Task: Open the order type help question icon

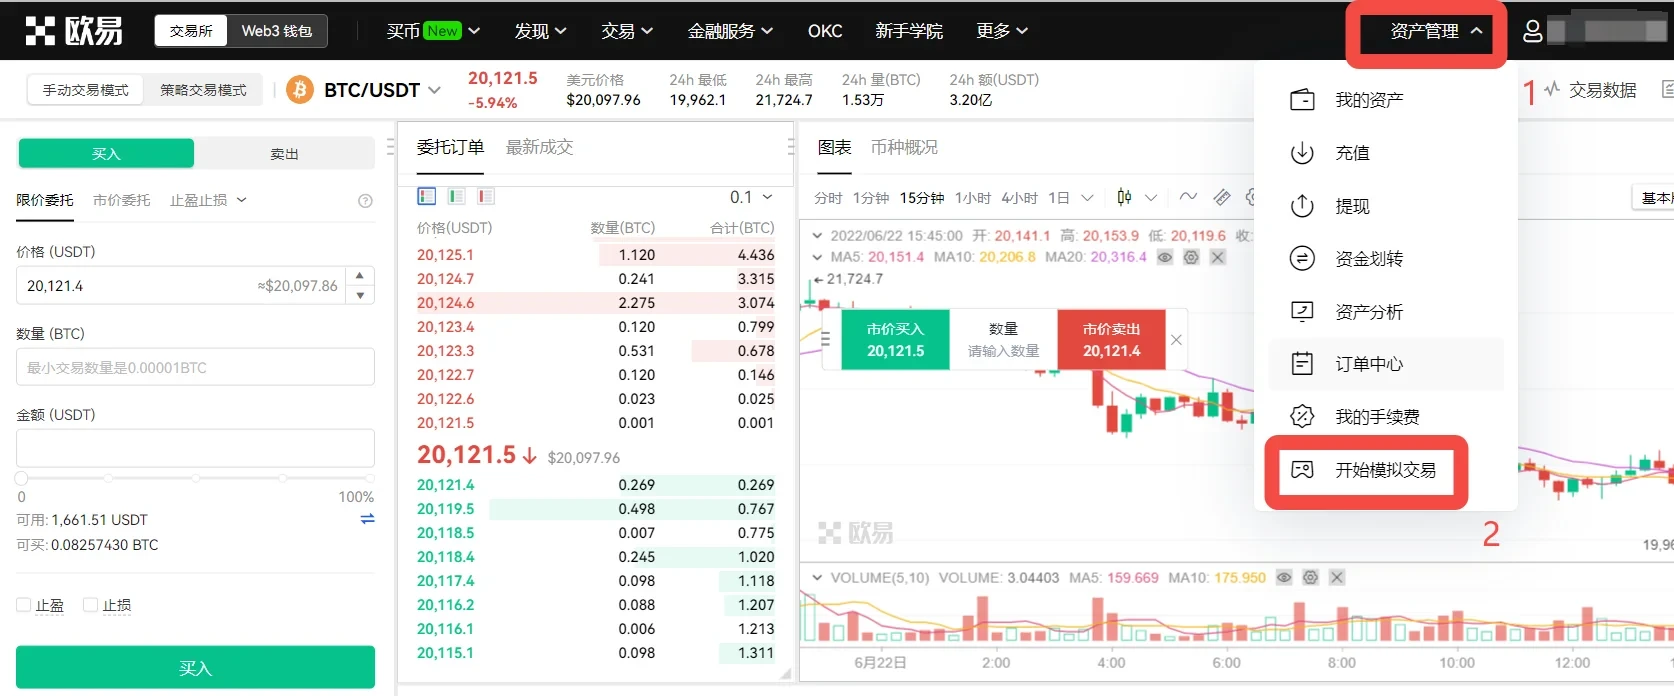Action: tap(365, 201)
